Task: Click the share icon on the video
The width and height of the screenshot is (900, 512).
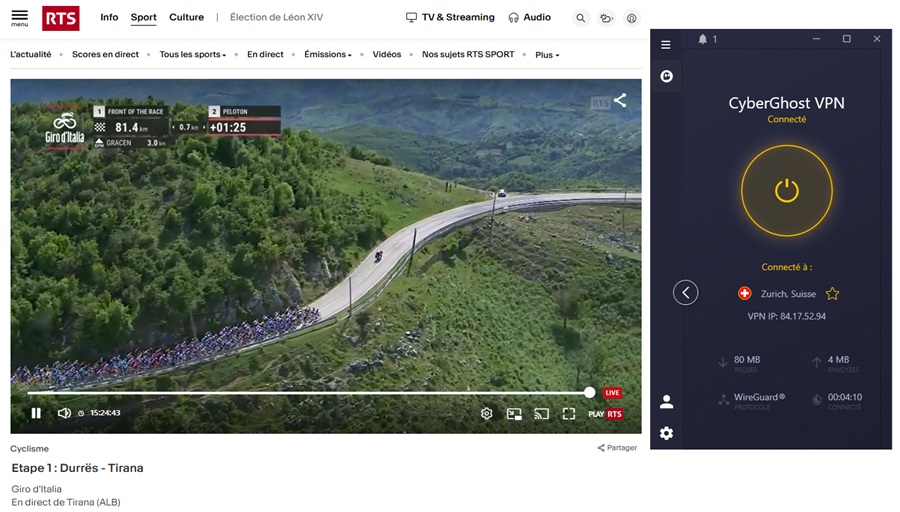Action: (620, 100)
